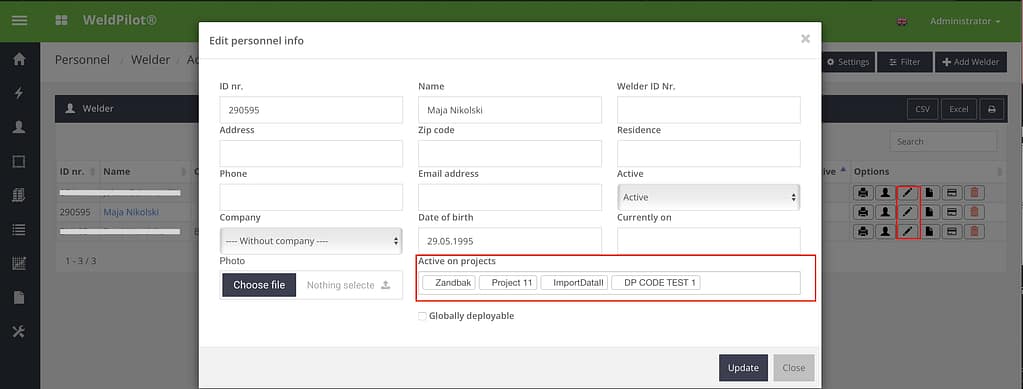The width and height of the screenshot is (1023, 389).
Task: Select the DP CODE TEST 1 tag
Action: point(656,283)
